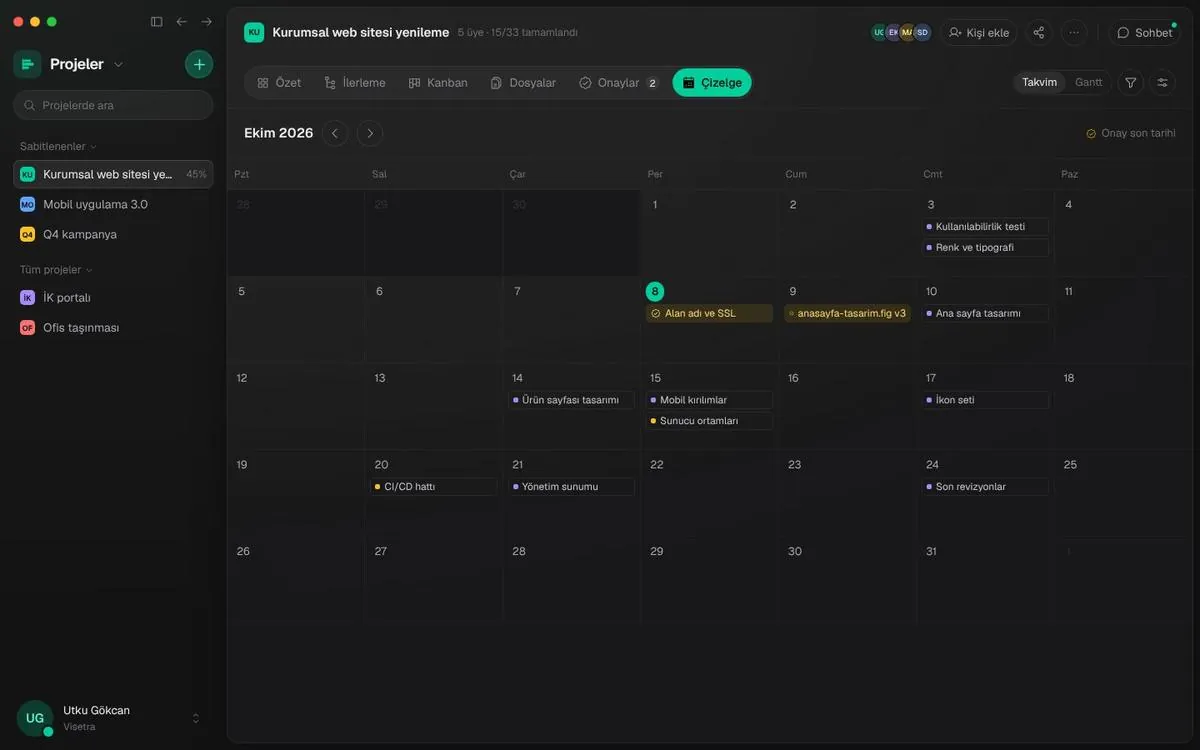Click the 45% progress label
Screen dimensions: 1200x750
tap(196, 174)
